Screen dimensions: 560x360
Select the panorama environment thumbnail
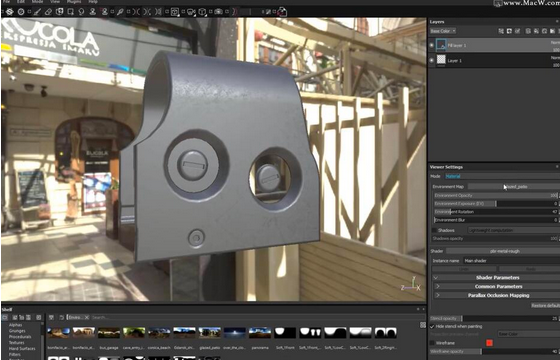(260, 333)
